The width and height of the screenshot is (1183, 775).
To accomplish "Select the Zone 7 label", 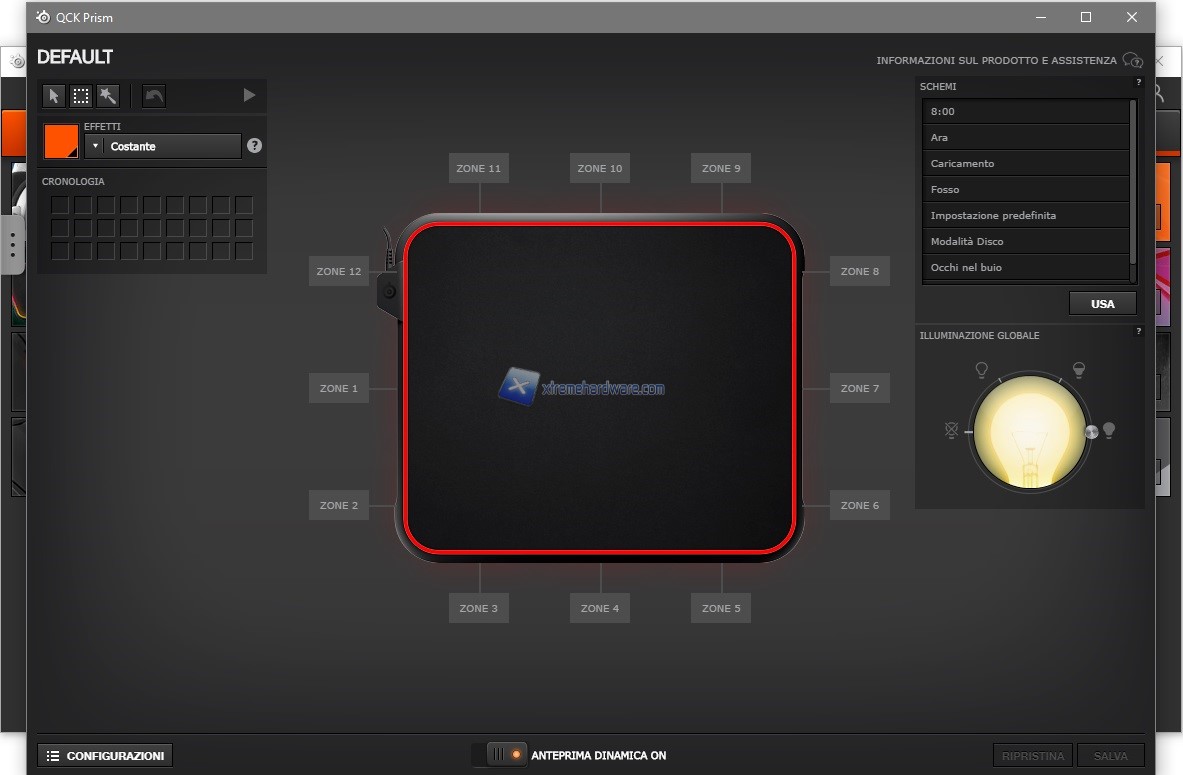I will 859,388.
